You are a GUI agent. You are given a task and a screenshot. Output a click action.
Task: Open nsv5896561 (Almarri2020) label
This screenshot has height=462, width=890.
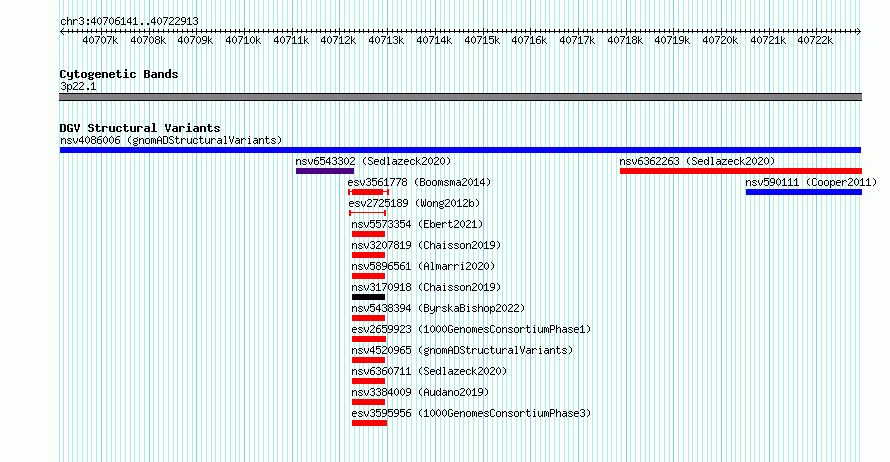423,266
